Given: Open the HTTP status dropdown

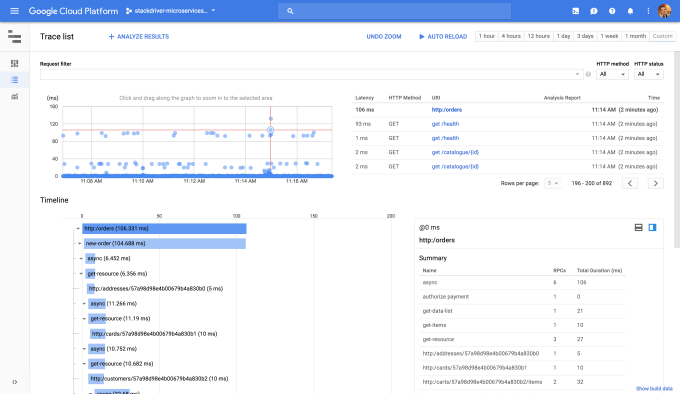Looking at the screenshot, I should [648, 74].
